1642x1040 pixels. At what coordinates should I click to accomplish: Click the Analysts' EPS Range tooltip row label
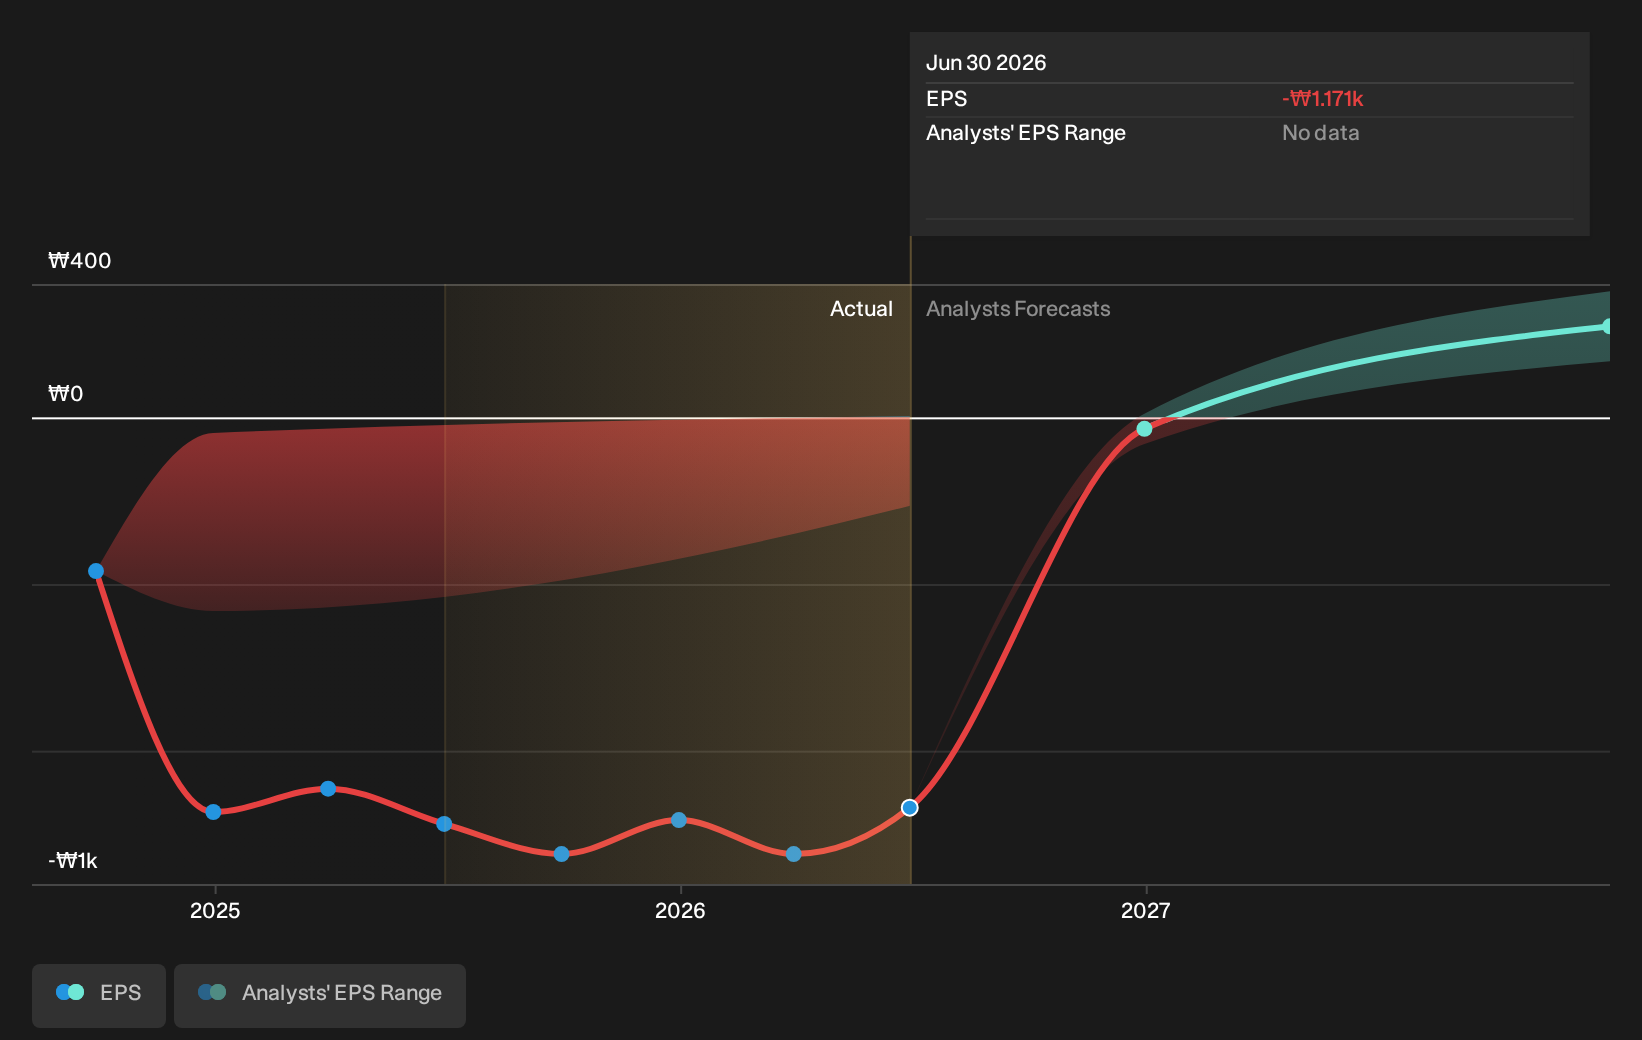pyautogui.click(x=1026, y=133)
